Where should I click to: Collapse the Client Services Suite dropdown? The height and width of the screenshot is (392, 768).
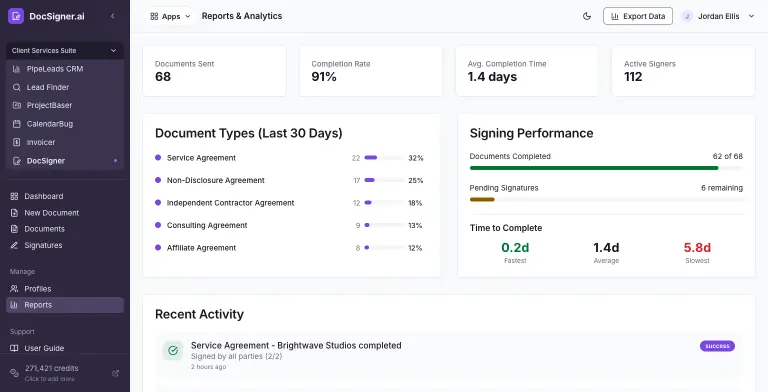coord(65,50)
